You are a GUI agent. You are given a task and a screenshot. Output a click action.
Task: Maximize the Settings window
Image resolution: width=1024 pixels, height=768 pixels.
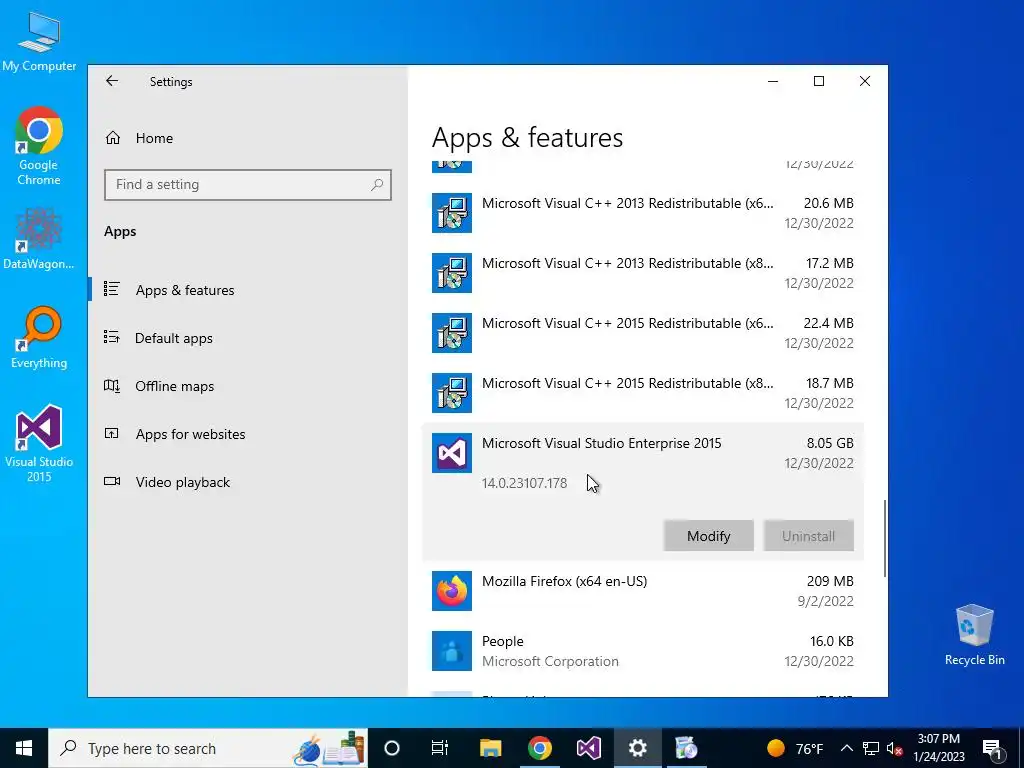pyautogui.click(x=819, y=81)
